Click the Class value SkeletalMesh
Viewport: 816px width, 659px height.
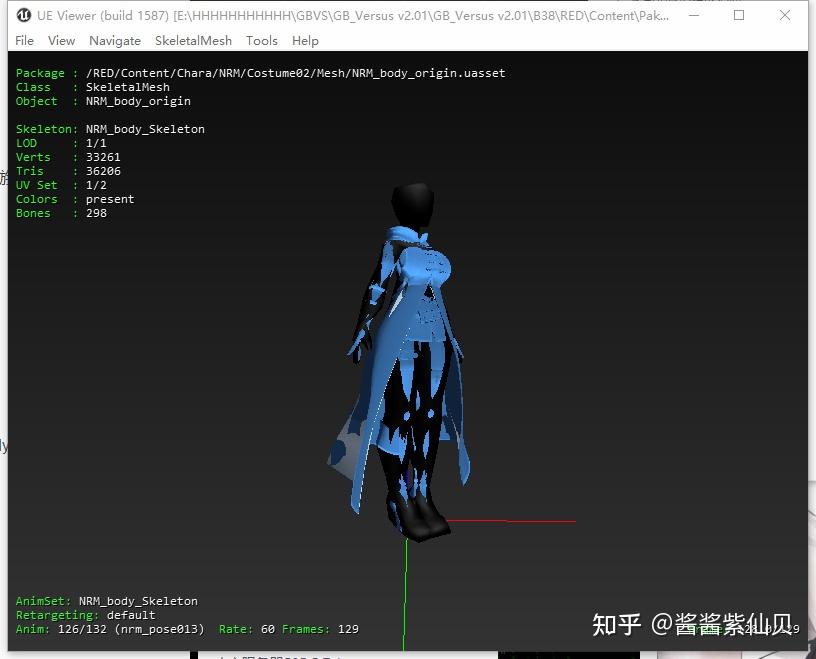[128, 87]
